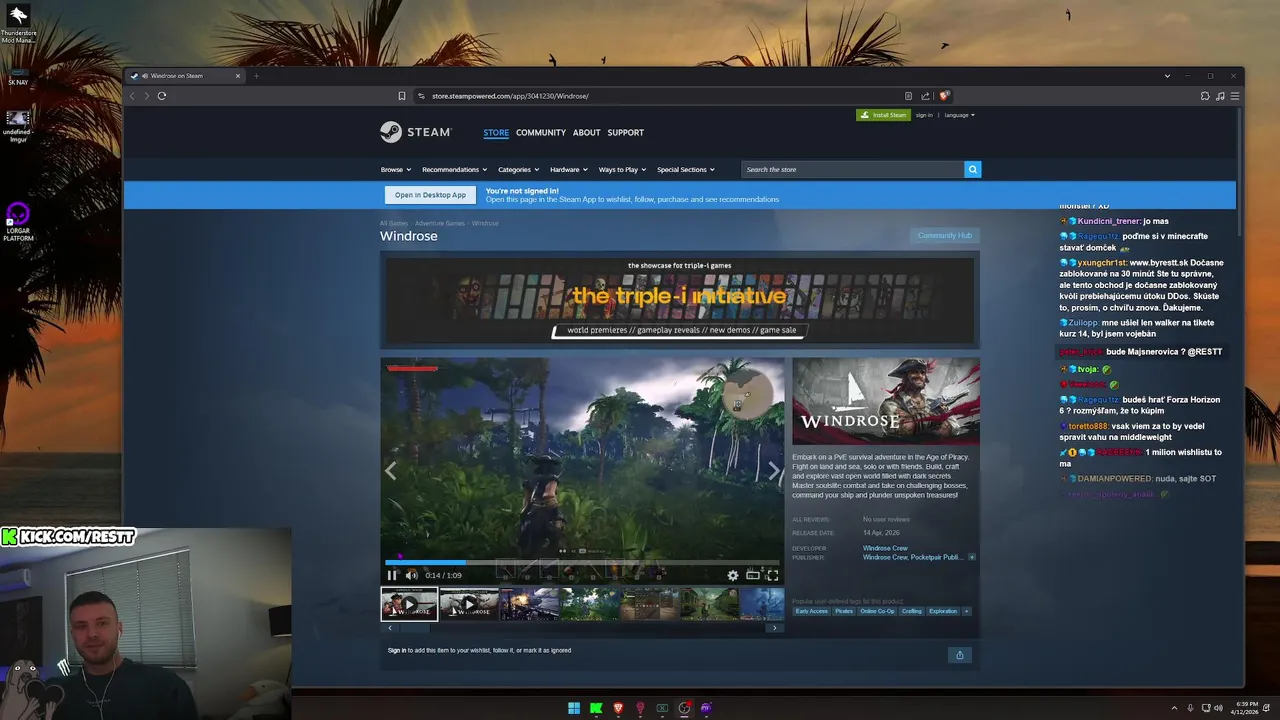This screenshot has height=720, width=1280.
Task: Expand Ways to Play dropdown
Action: (x=622, y=170)
